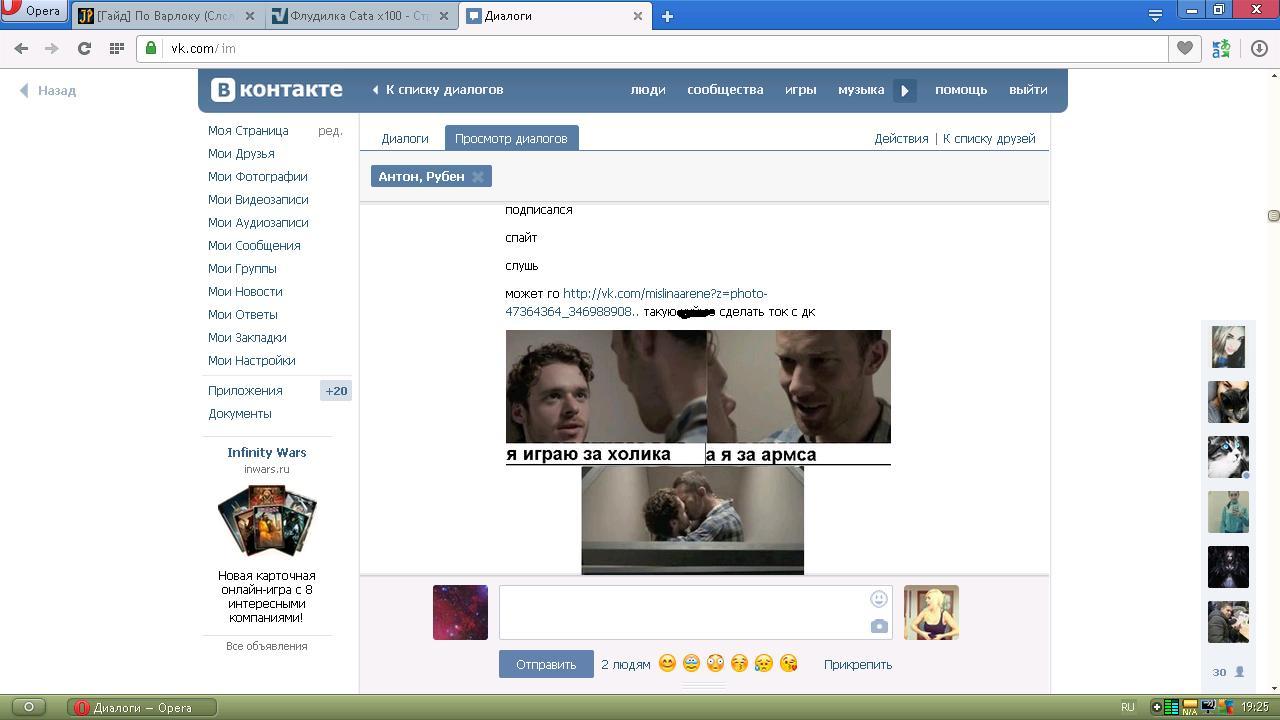Select the Диалоги browser tab
This screenshot has height=720, width=1280.
click(x=555, y=16)
